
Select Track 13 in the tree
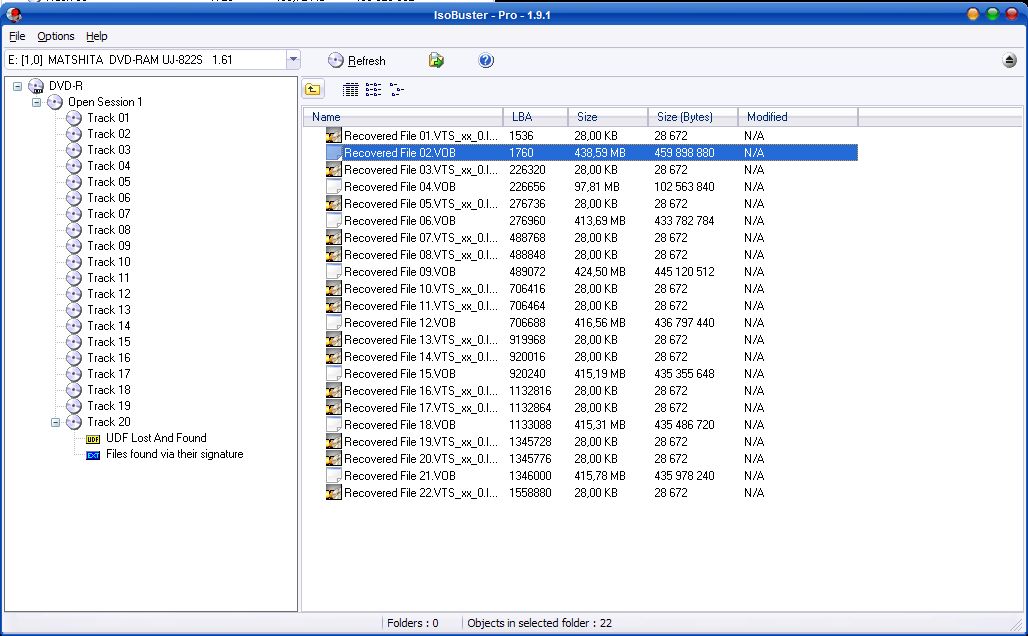click(x=109, y=309)
